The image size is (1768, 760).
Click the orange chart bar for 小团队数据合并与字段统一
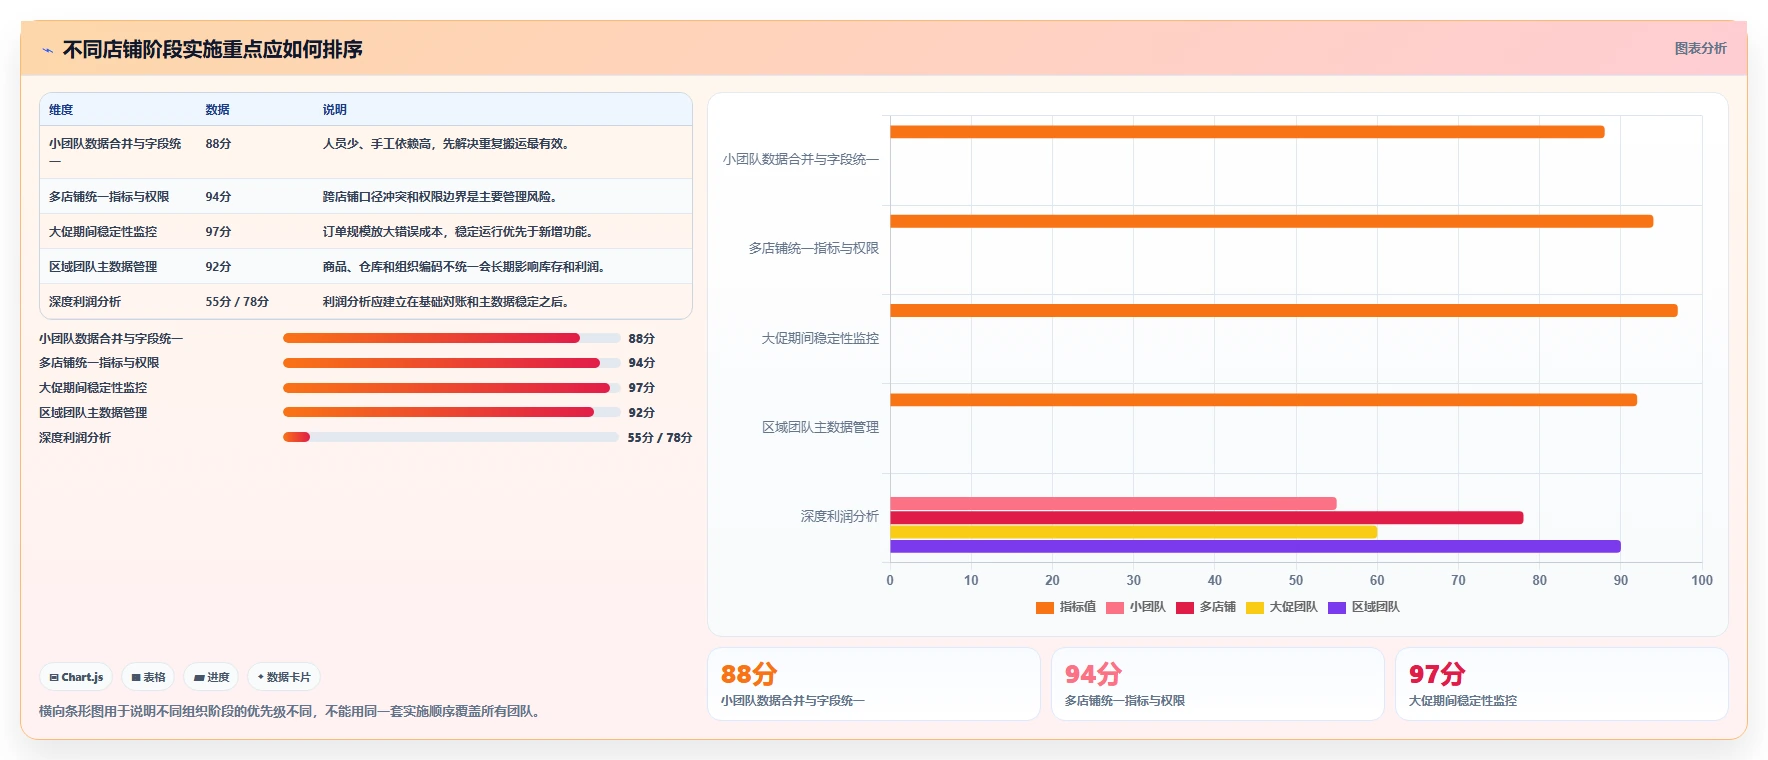tap(1247, 132)
